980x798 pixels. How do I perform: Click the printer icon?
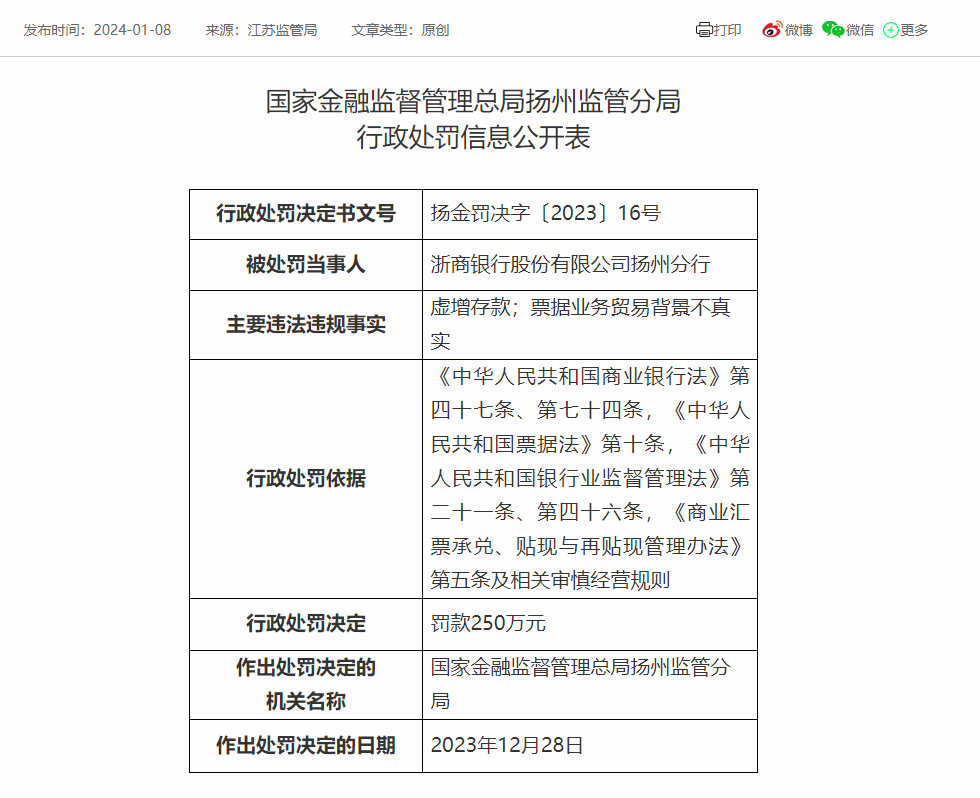point(704,29)
